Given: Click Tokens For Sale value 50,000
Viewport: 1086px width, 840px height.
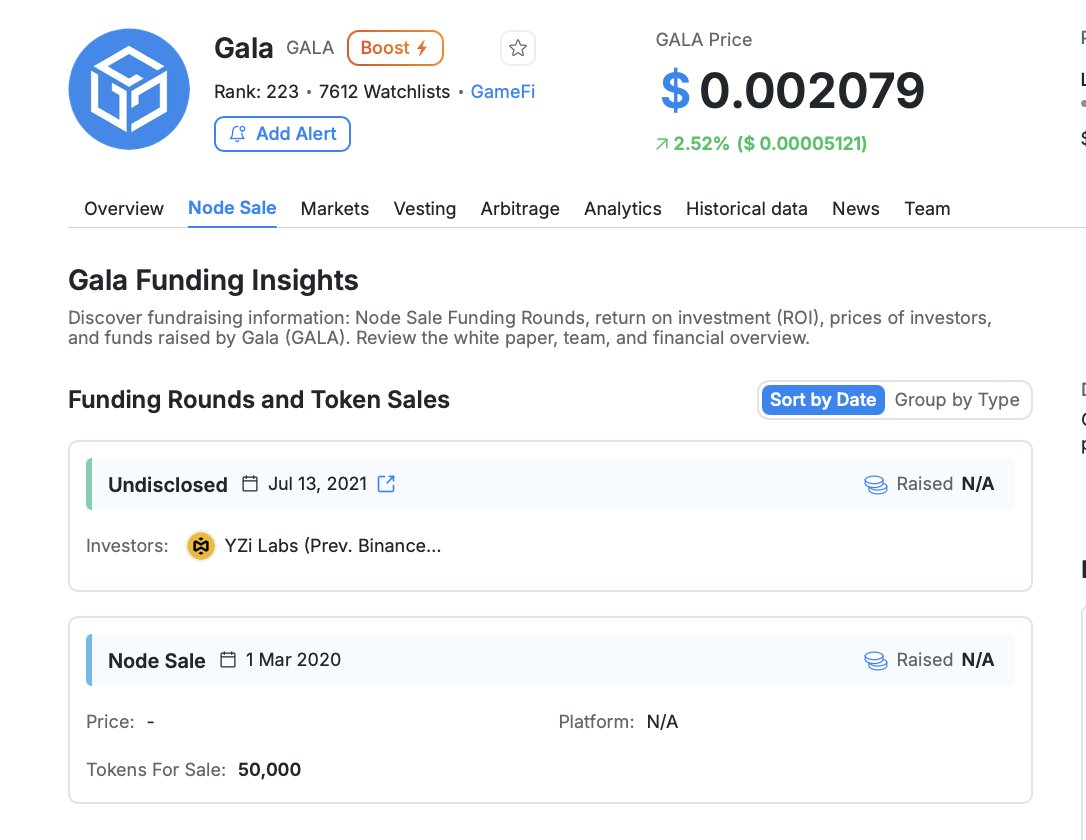Looking at the screenshot, I should point(269,769).
